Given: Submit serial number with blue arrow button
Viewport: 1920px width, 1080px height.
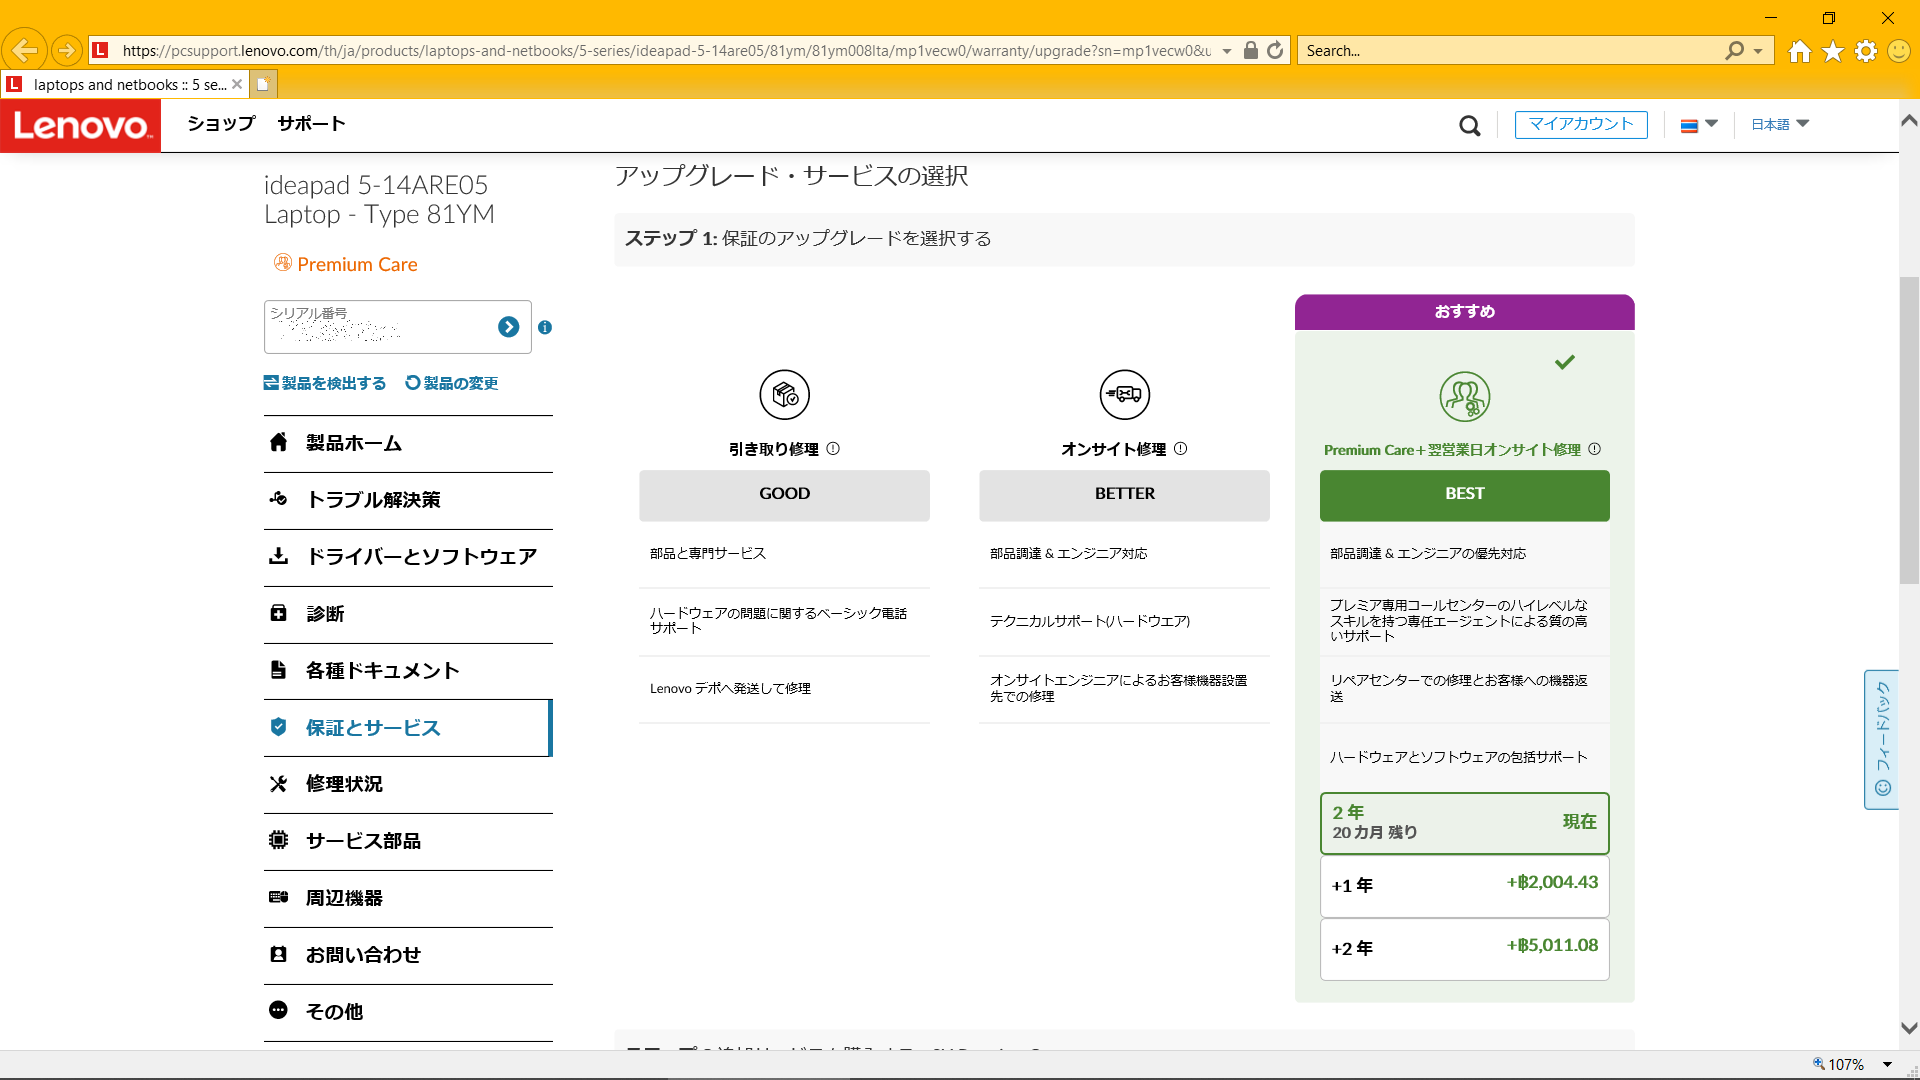Looking at the screenshot, I should pos(508,327).
